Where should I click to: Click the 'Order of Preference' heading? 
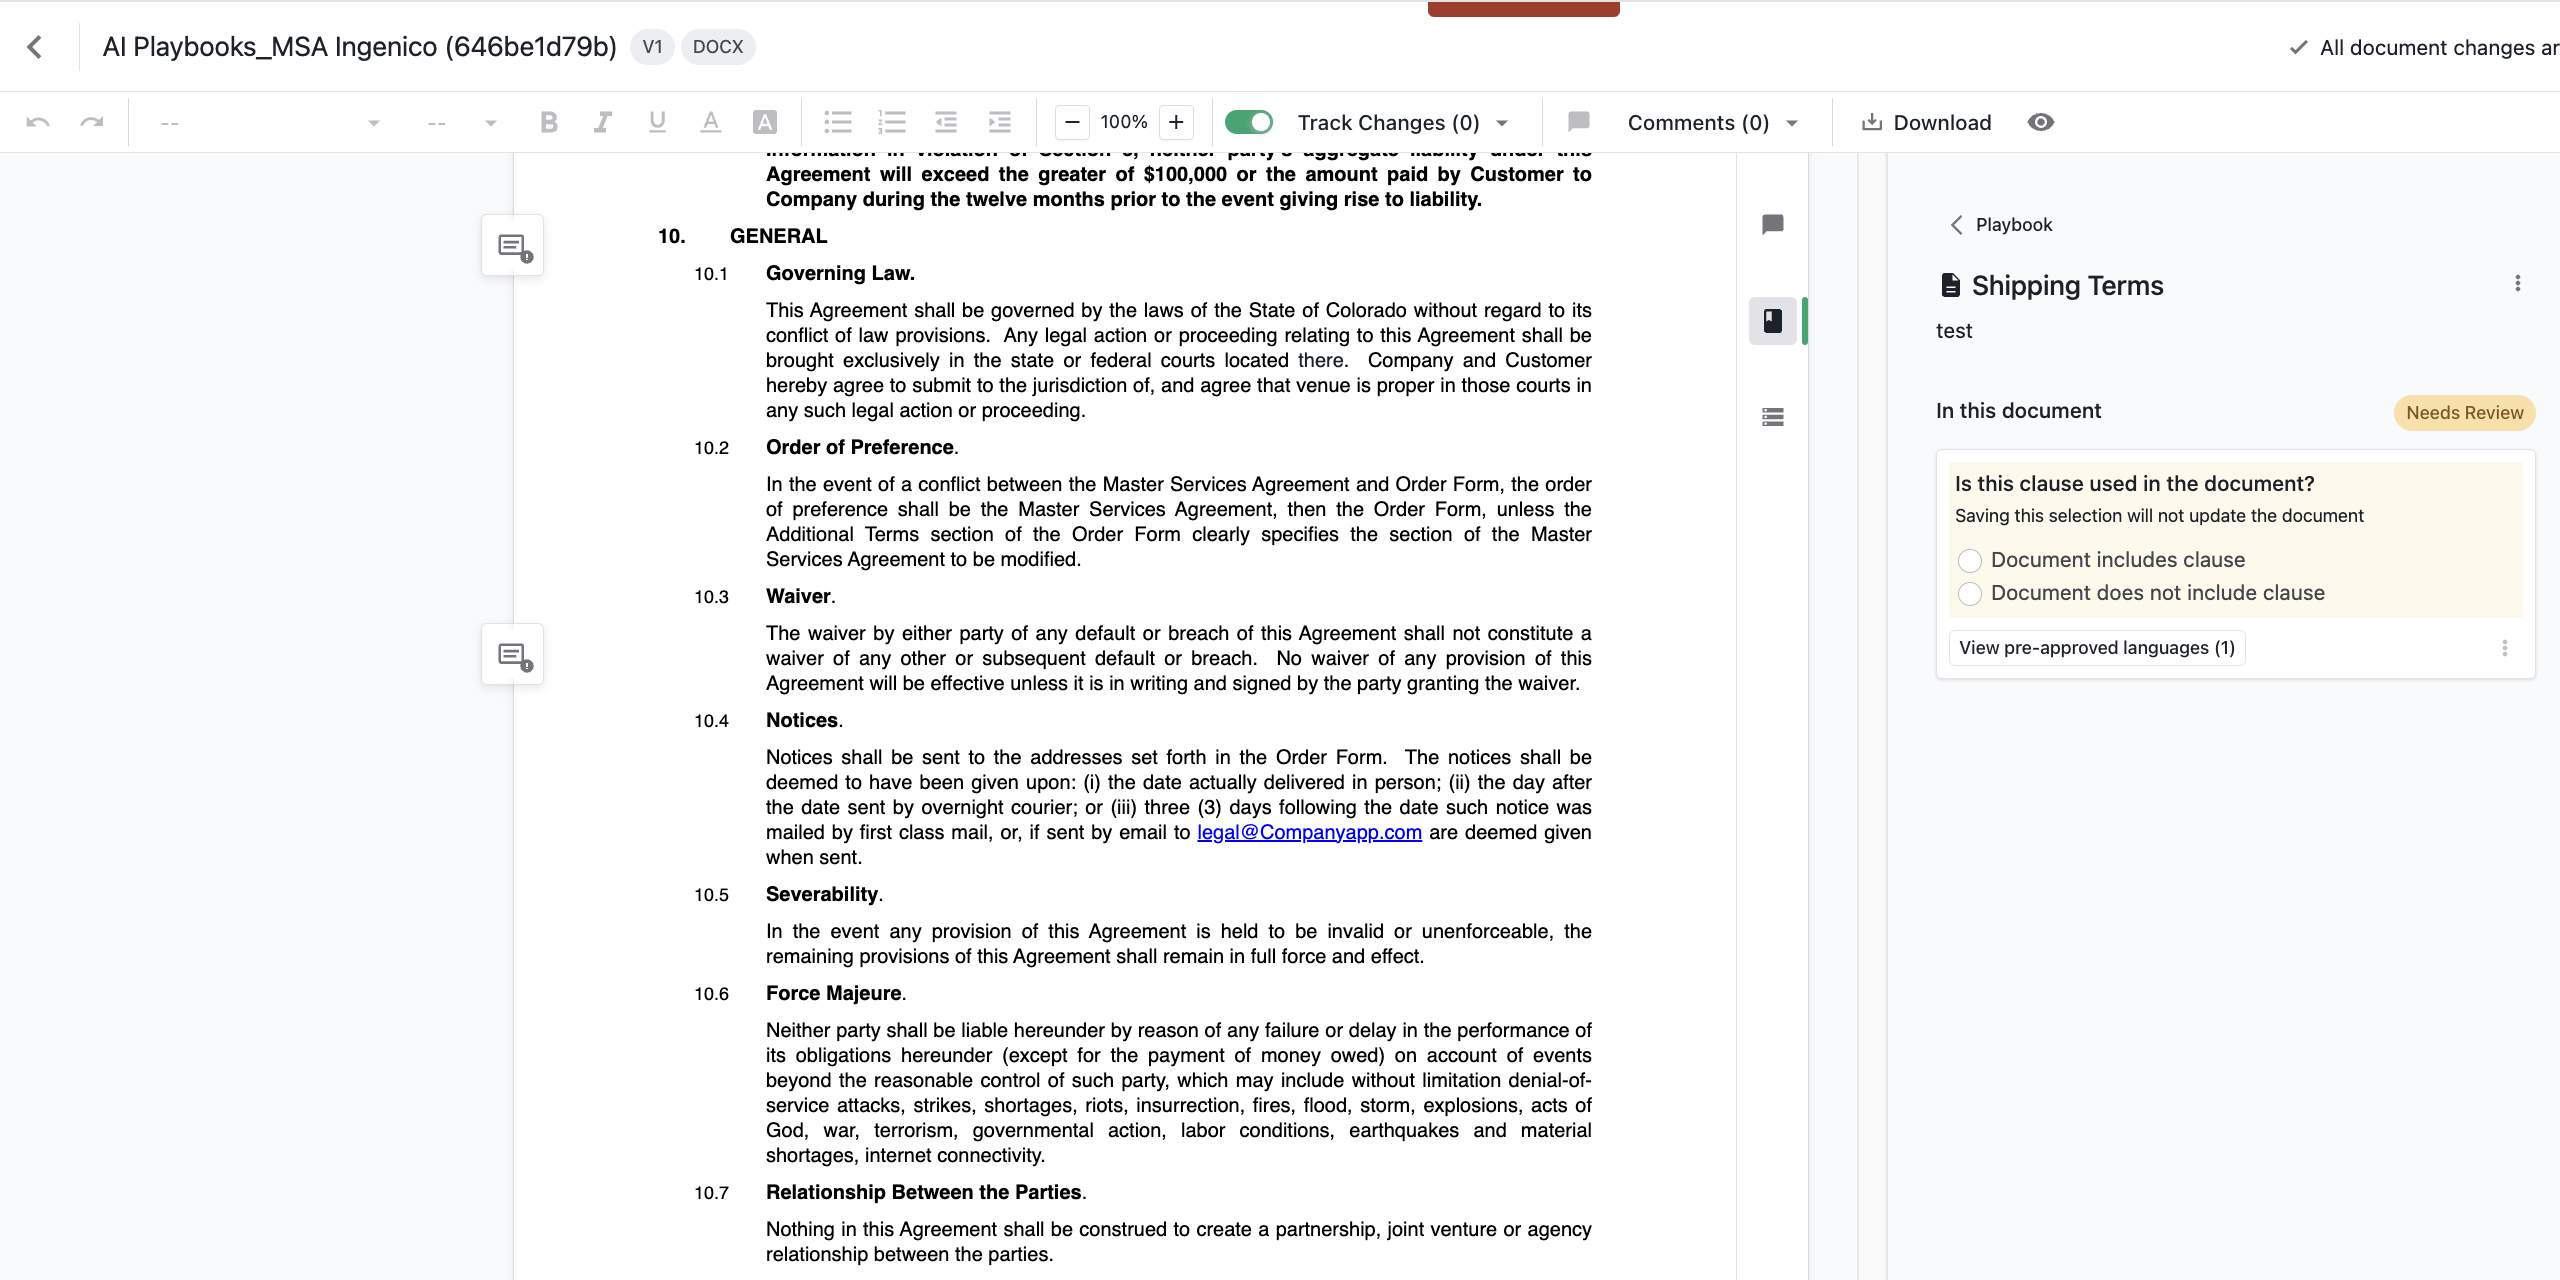click(x=860, y=447)
